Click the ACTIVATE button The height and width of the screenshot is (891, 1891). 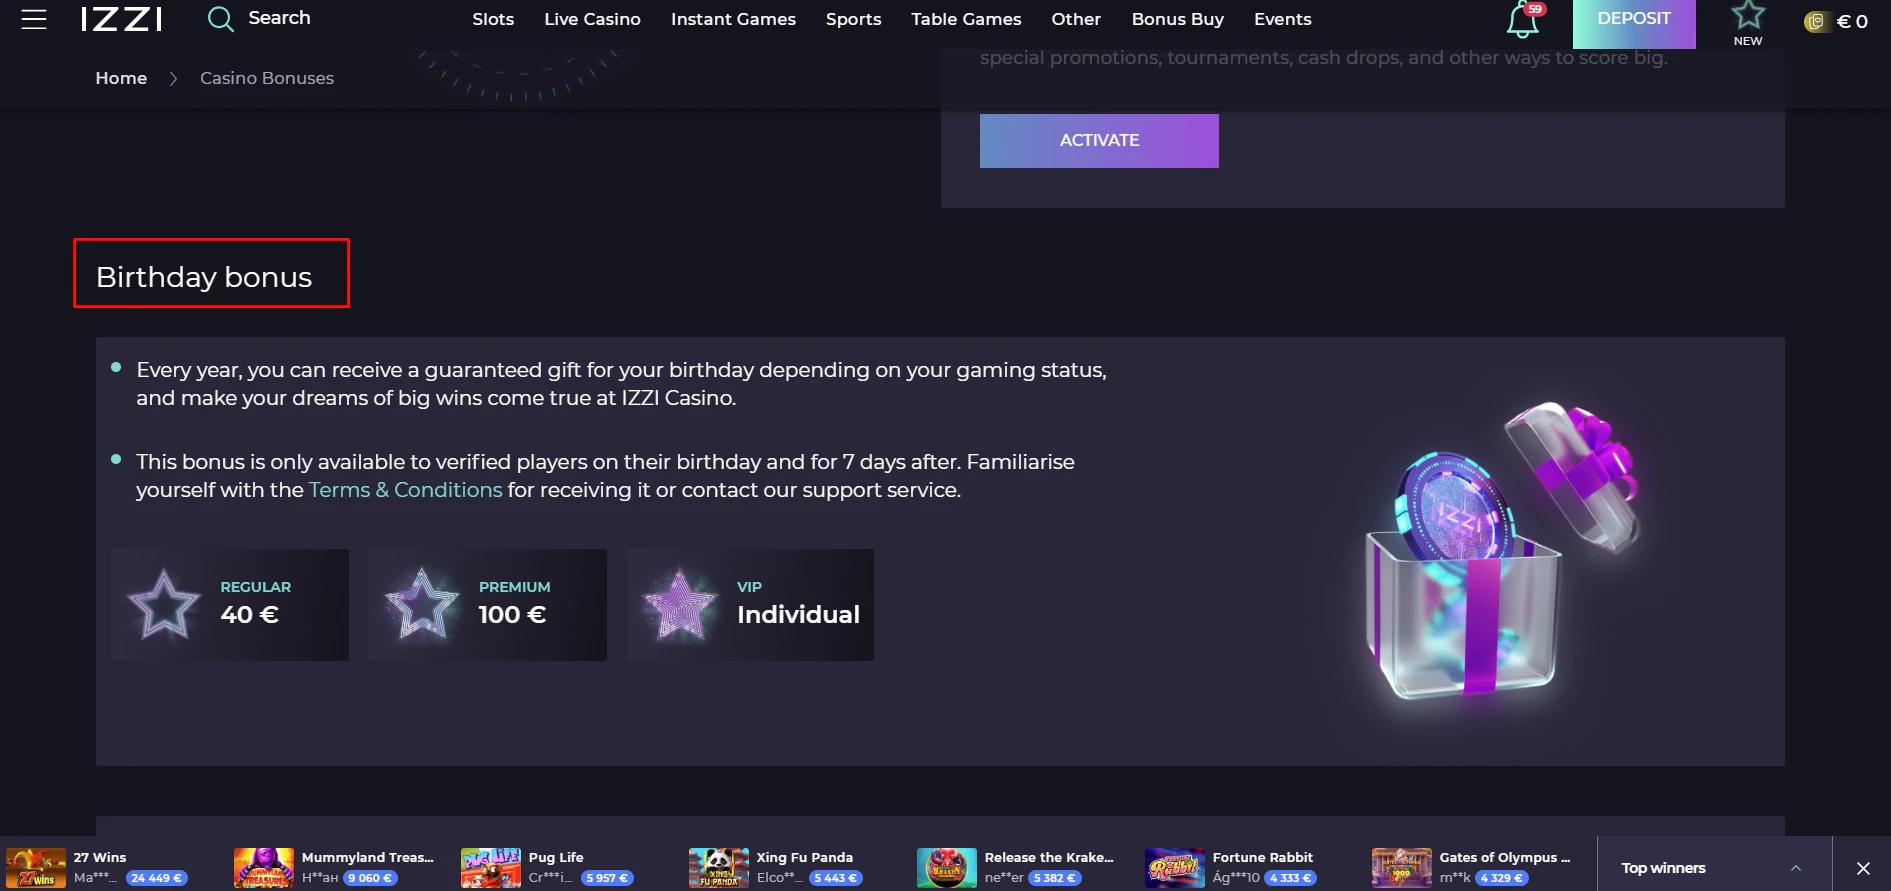tap(1099, 140)
